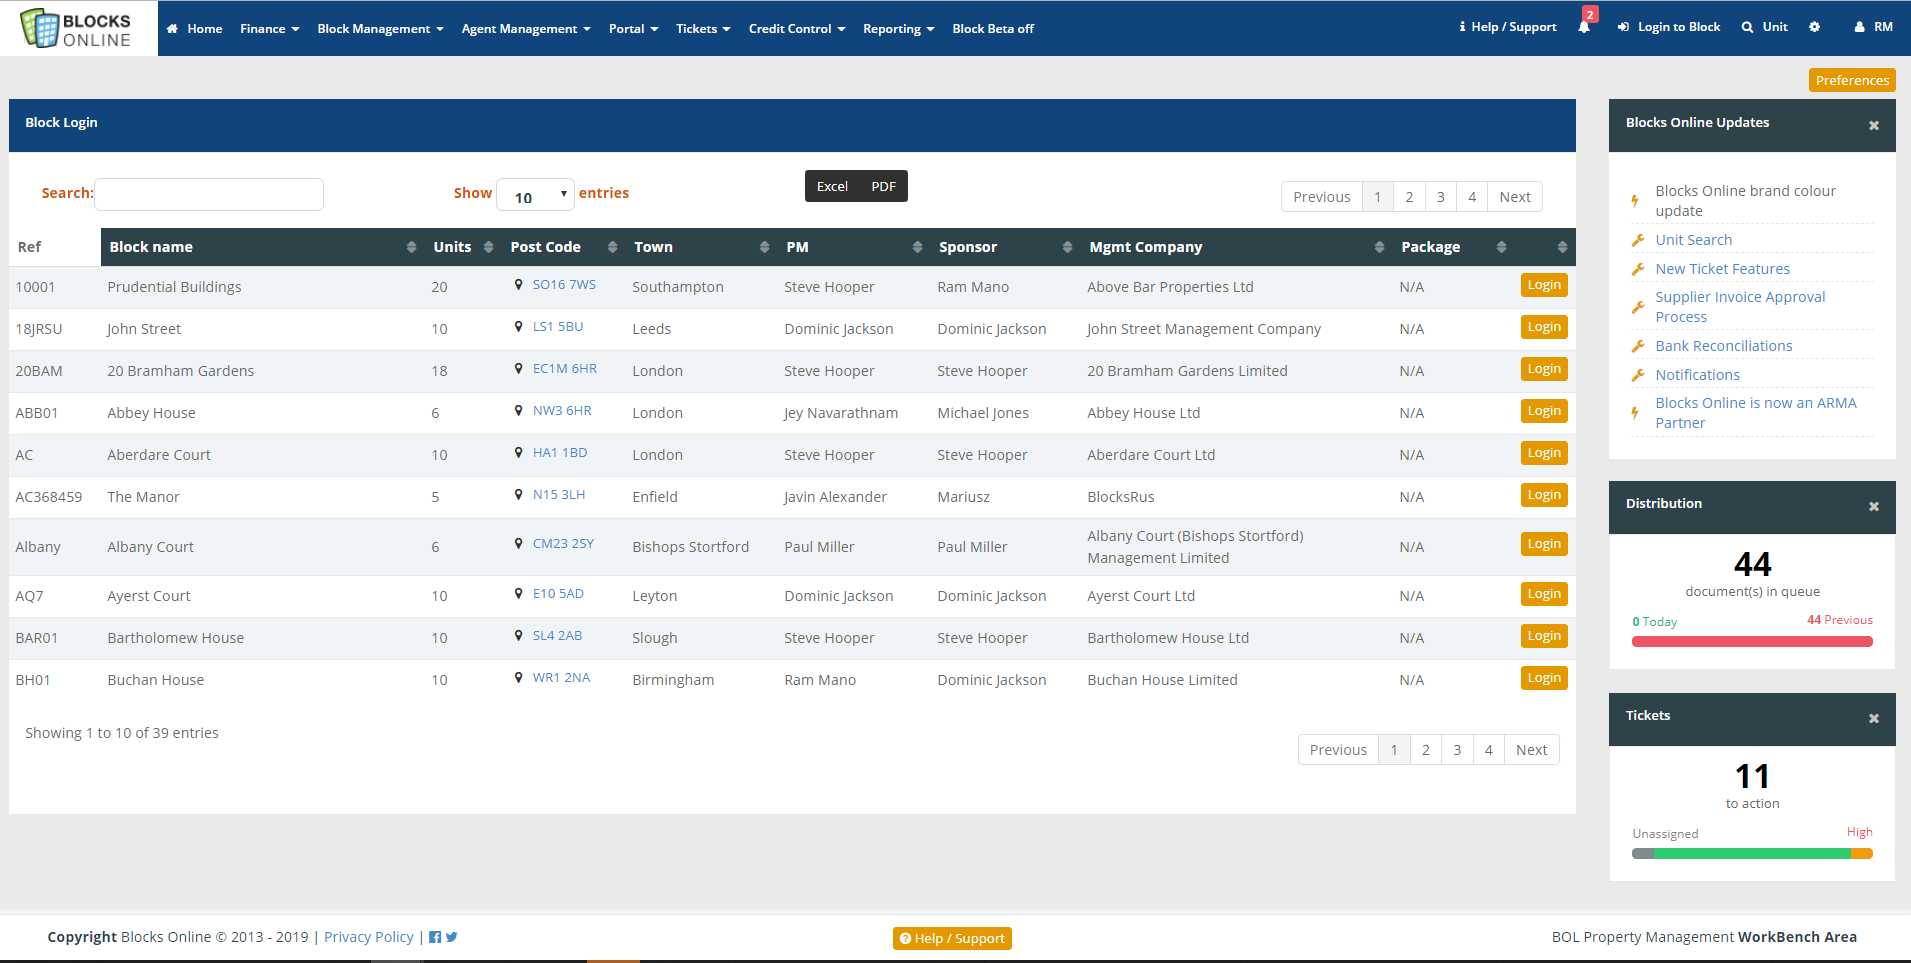The image size is (1911, 963).
Task: Click the Search input field
Action: pyautogui.click(x=209, y=194)
